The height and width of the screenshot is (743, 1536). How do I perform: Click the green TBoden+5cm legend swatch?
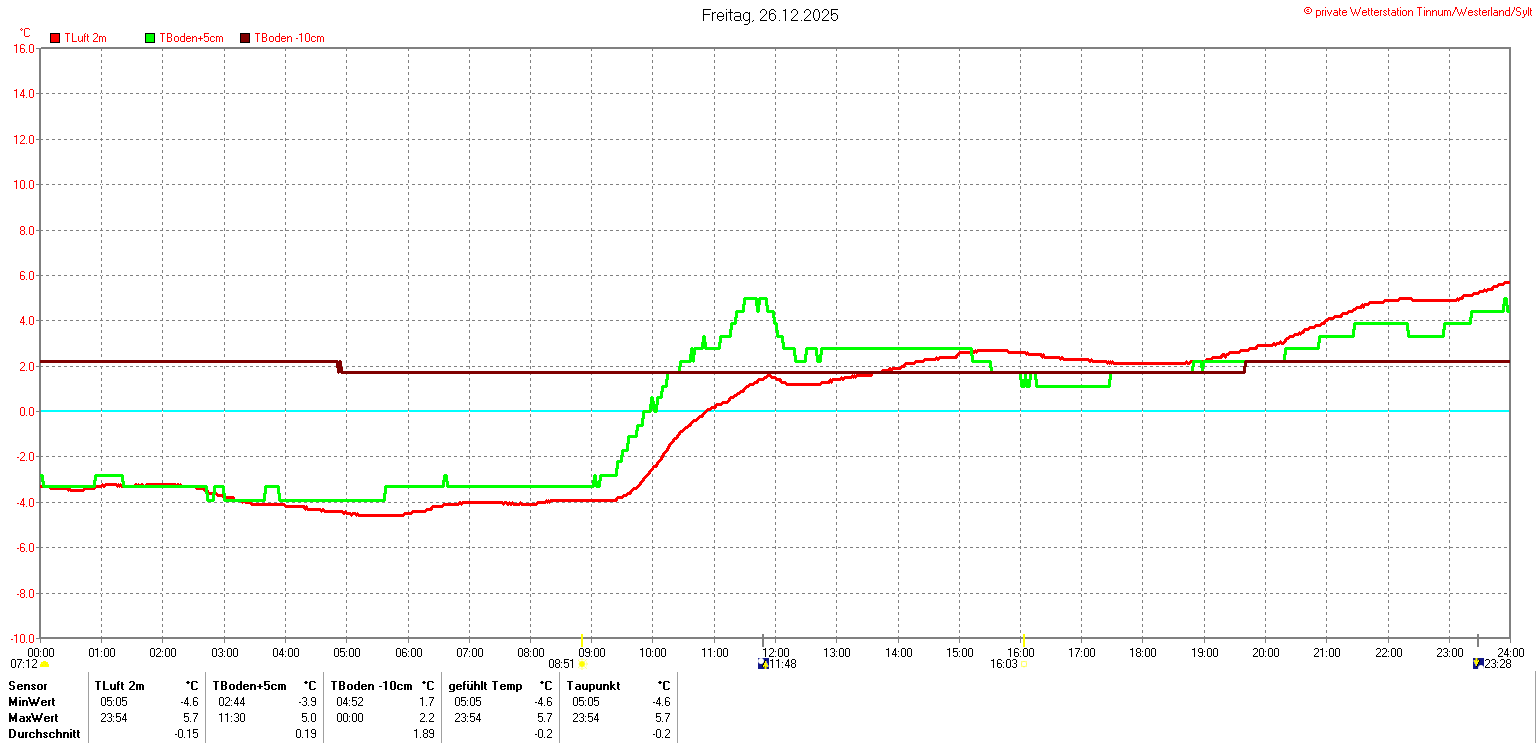pos(151,38)
